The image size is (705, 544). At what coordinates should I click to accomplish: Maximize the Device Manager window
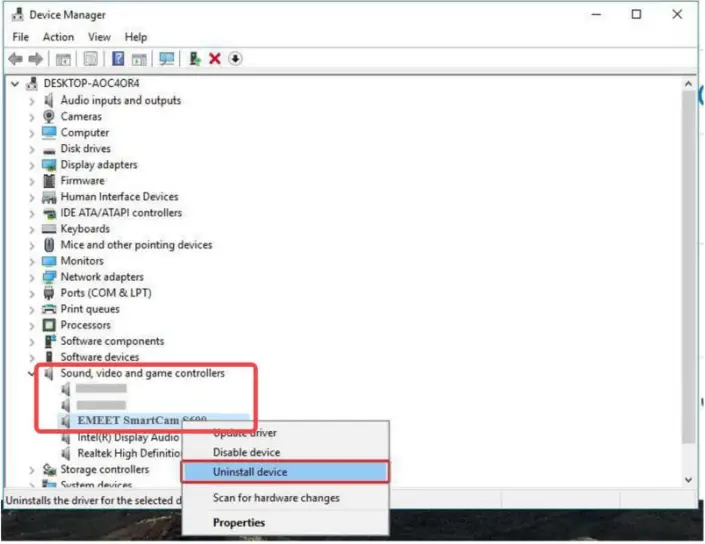click(x=636, y=14)
